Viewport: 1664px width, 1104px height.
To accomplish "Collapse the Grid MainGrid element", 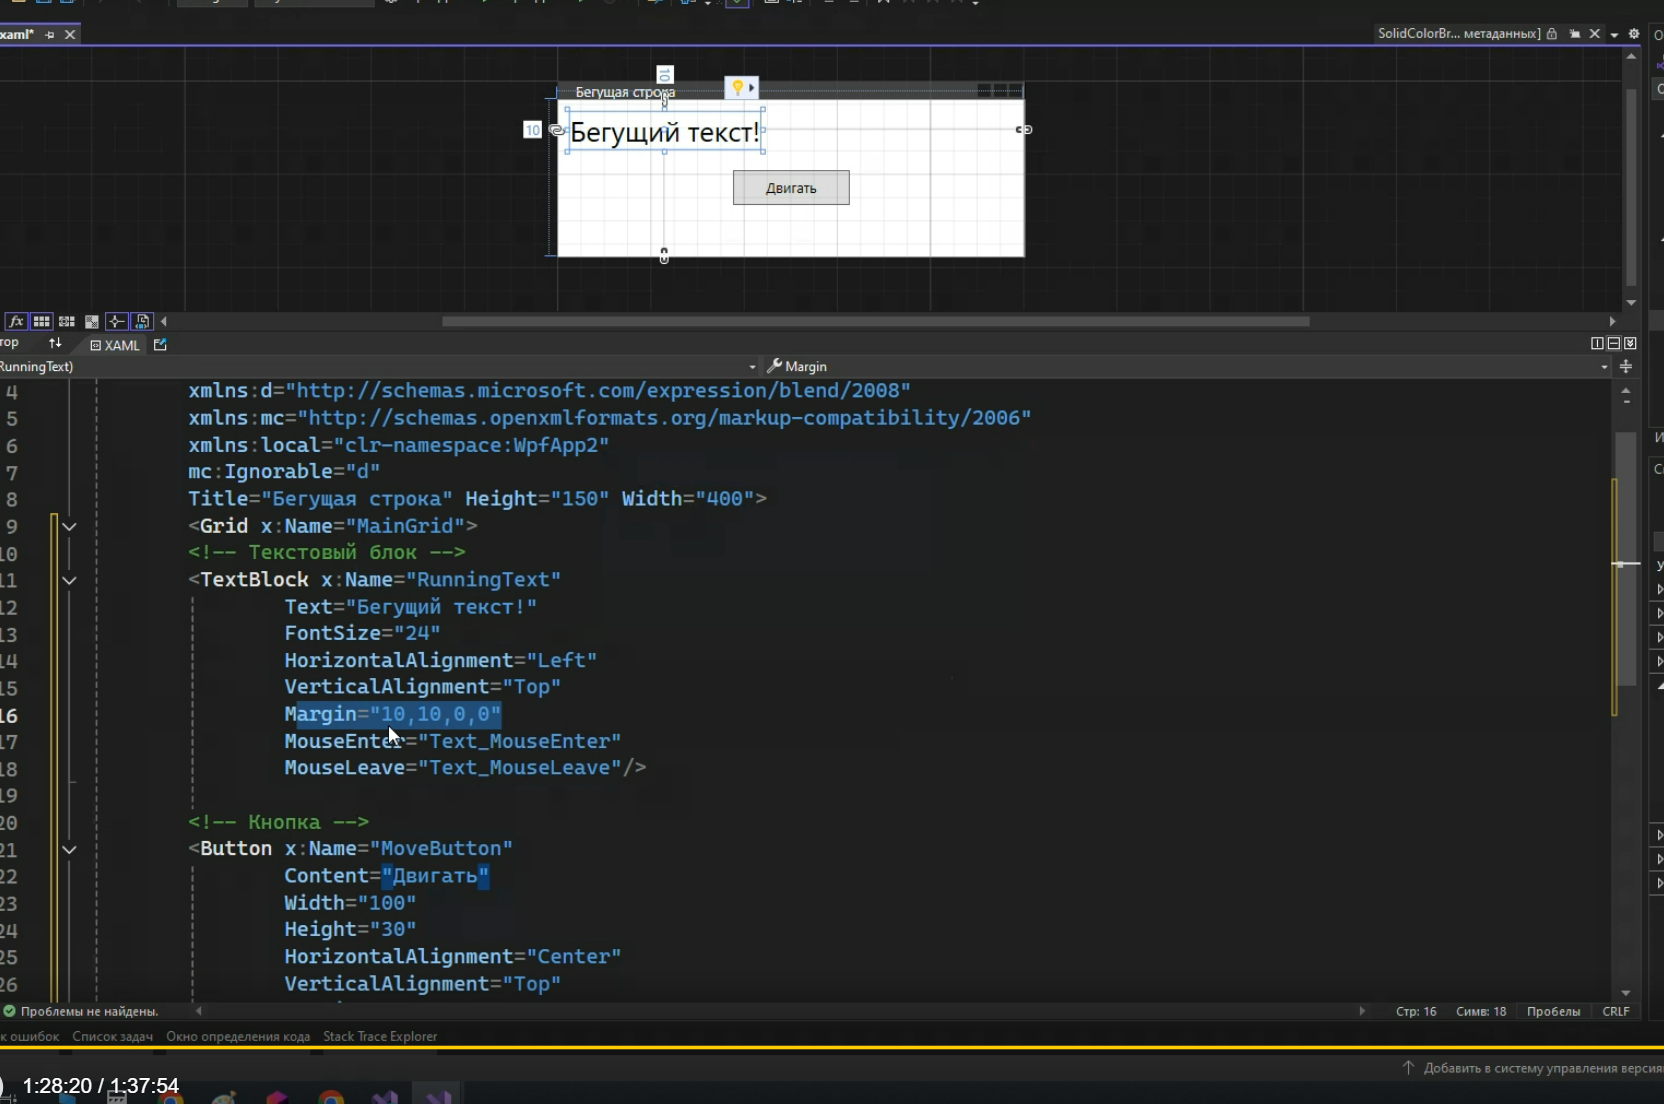I will [x=69, y=526].
